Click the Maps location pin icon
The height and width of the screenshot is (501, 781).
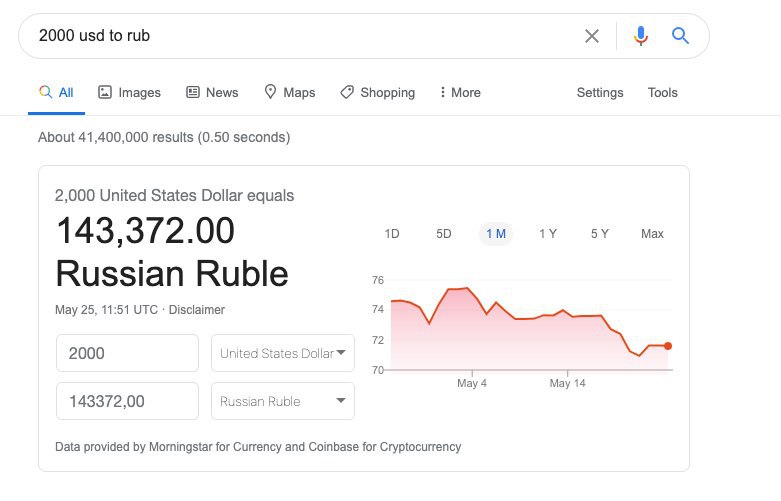(x=270, y=92)
